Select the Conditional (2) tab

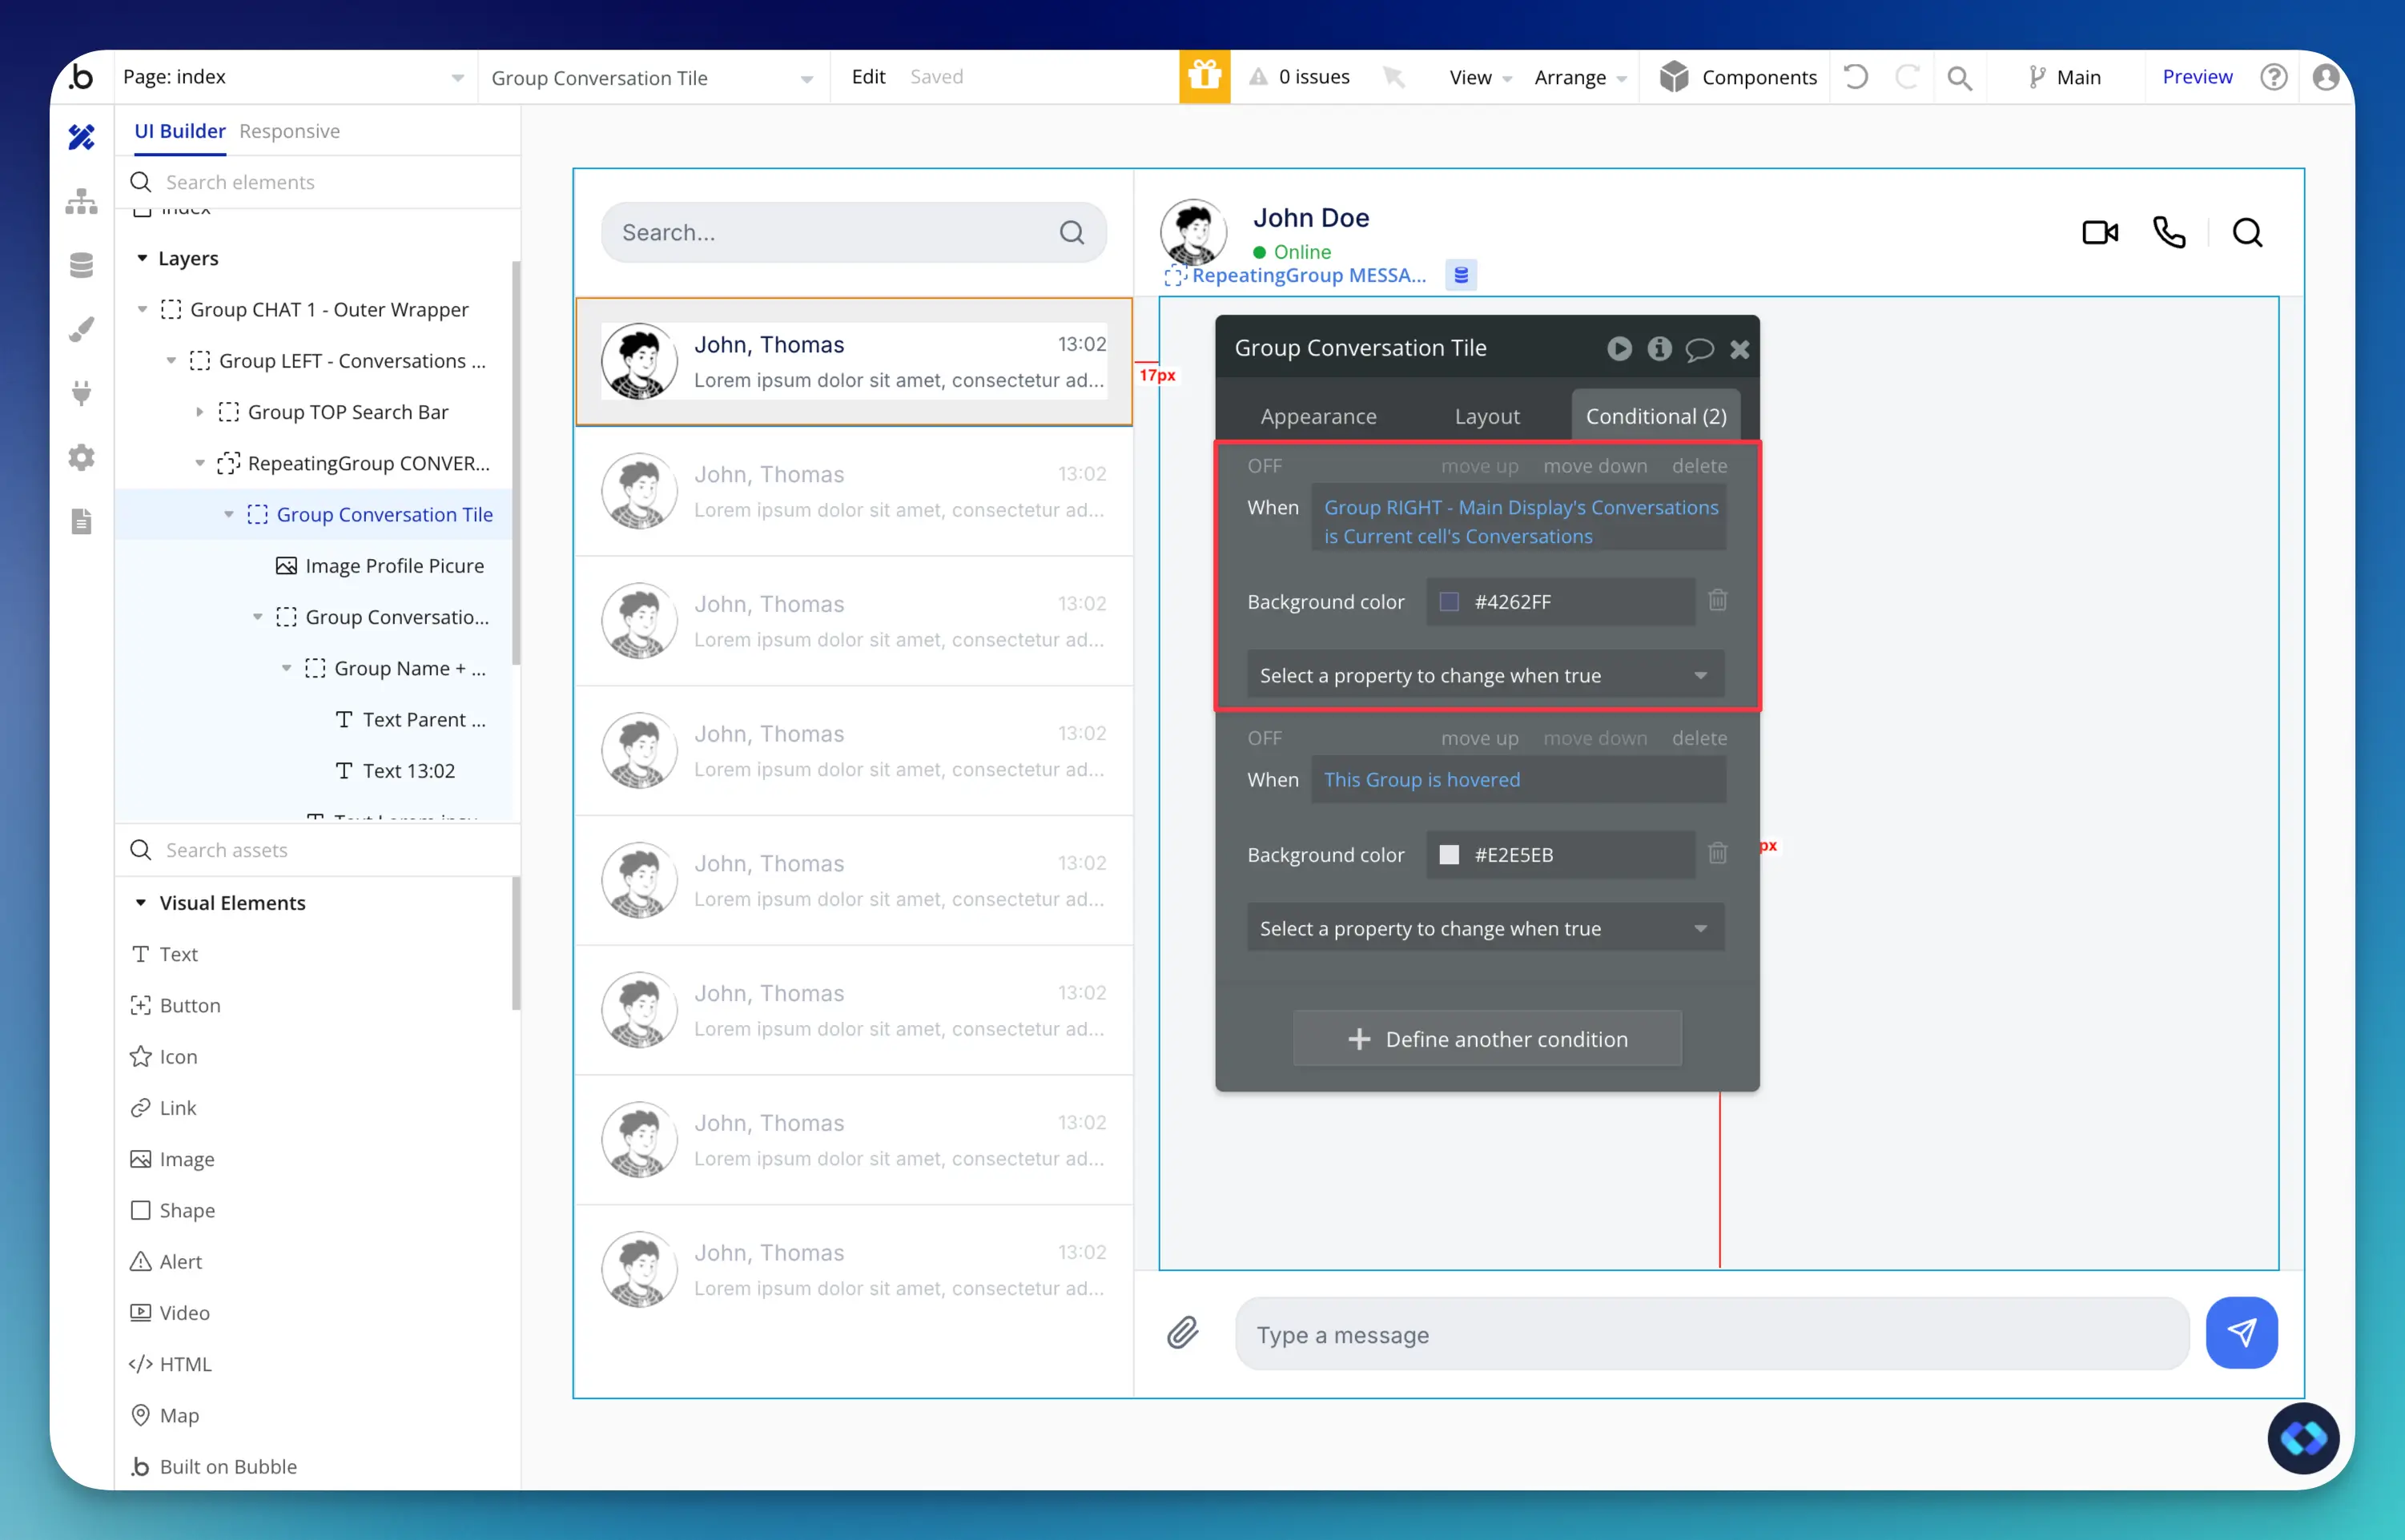click(1655, 416)
